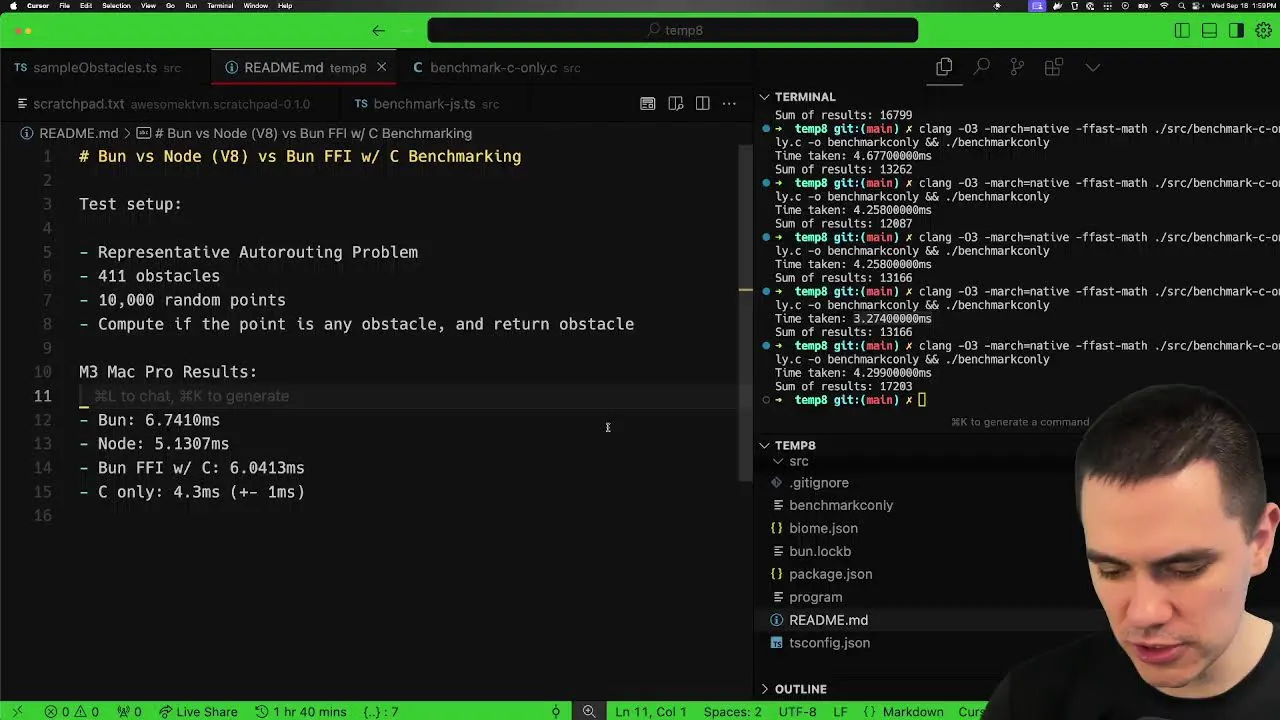
Task: Click the ports forwarded status icon
Action: tap(128, 711)
